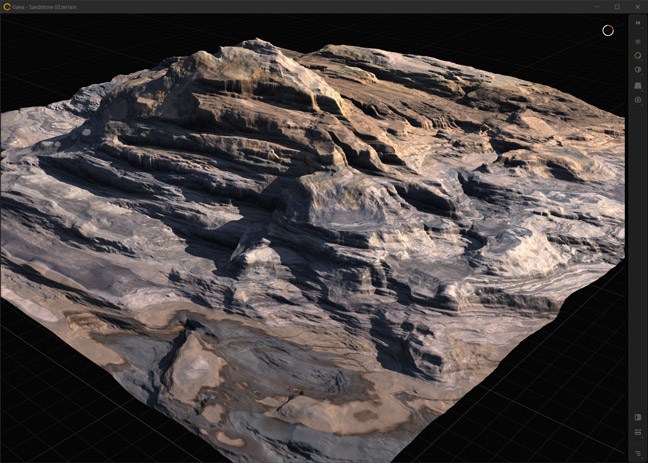This screenshot has width=648, height=463.
Task: Toggle the half-shaded circle display icon
Action: [638, 70]
